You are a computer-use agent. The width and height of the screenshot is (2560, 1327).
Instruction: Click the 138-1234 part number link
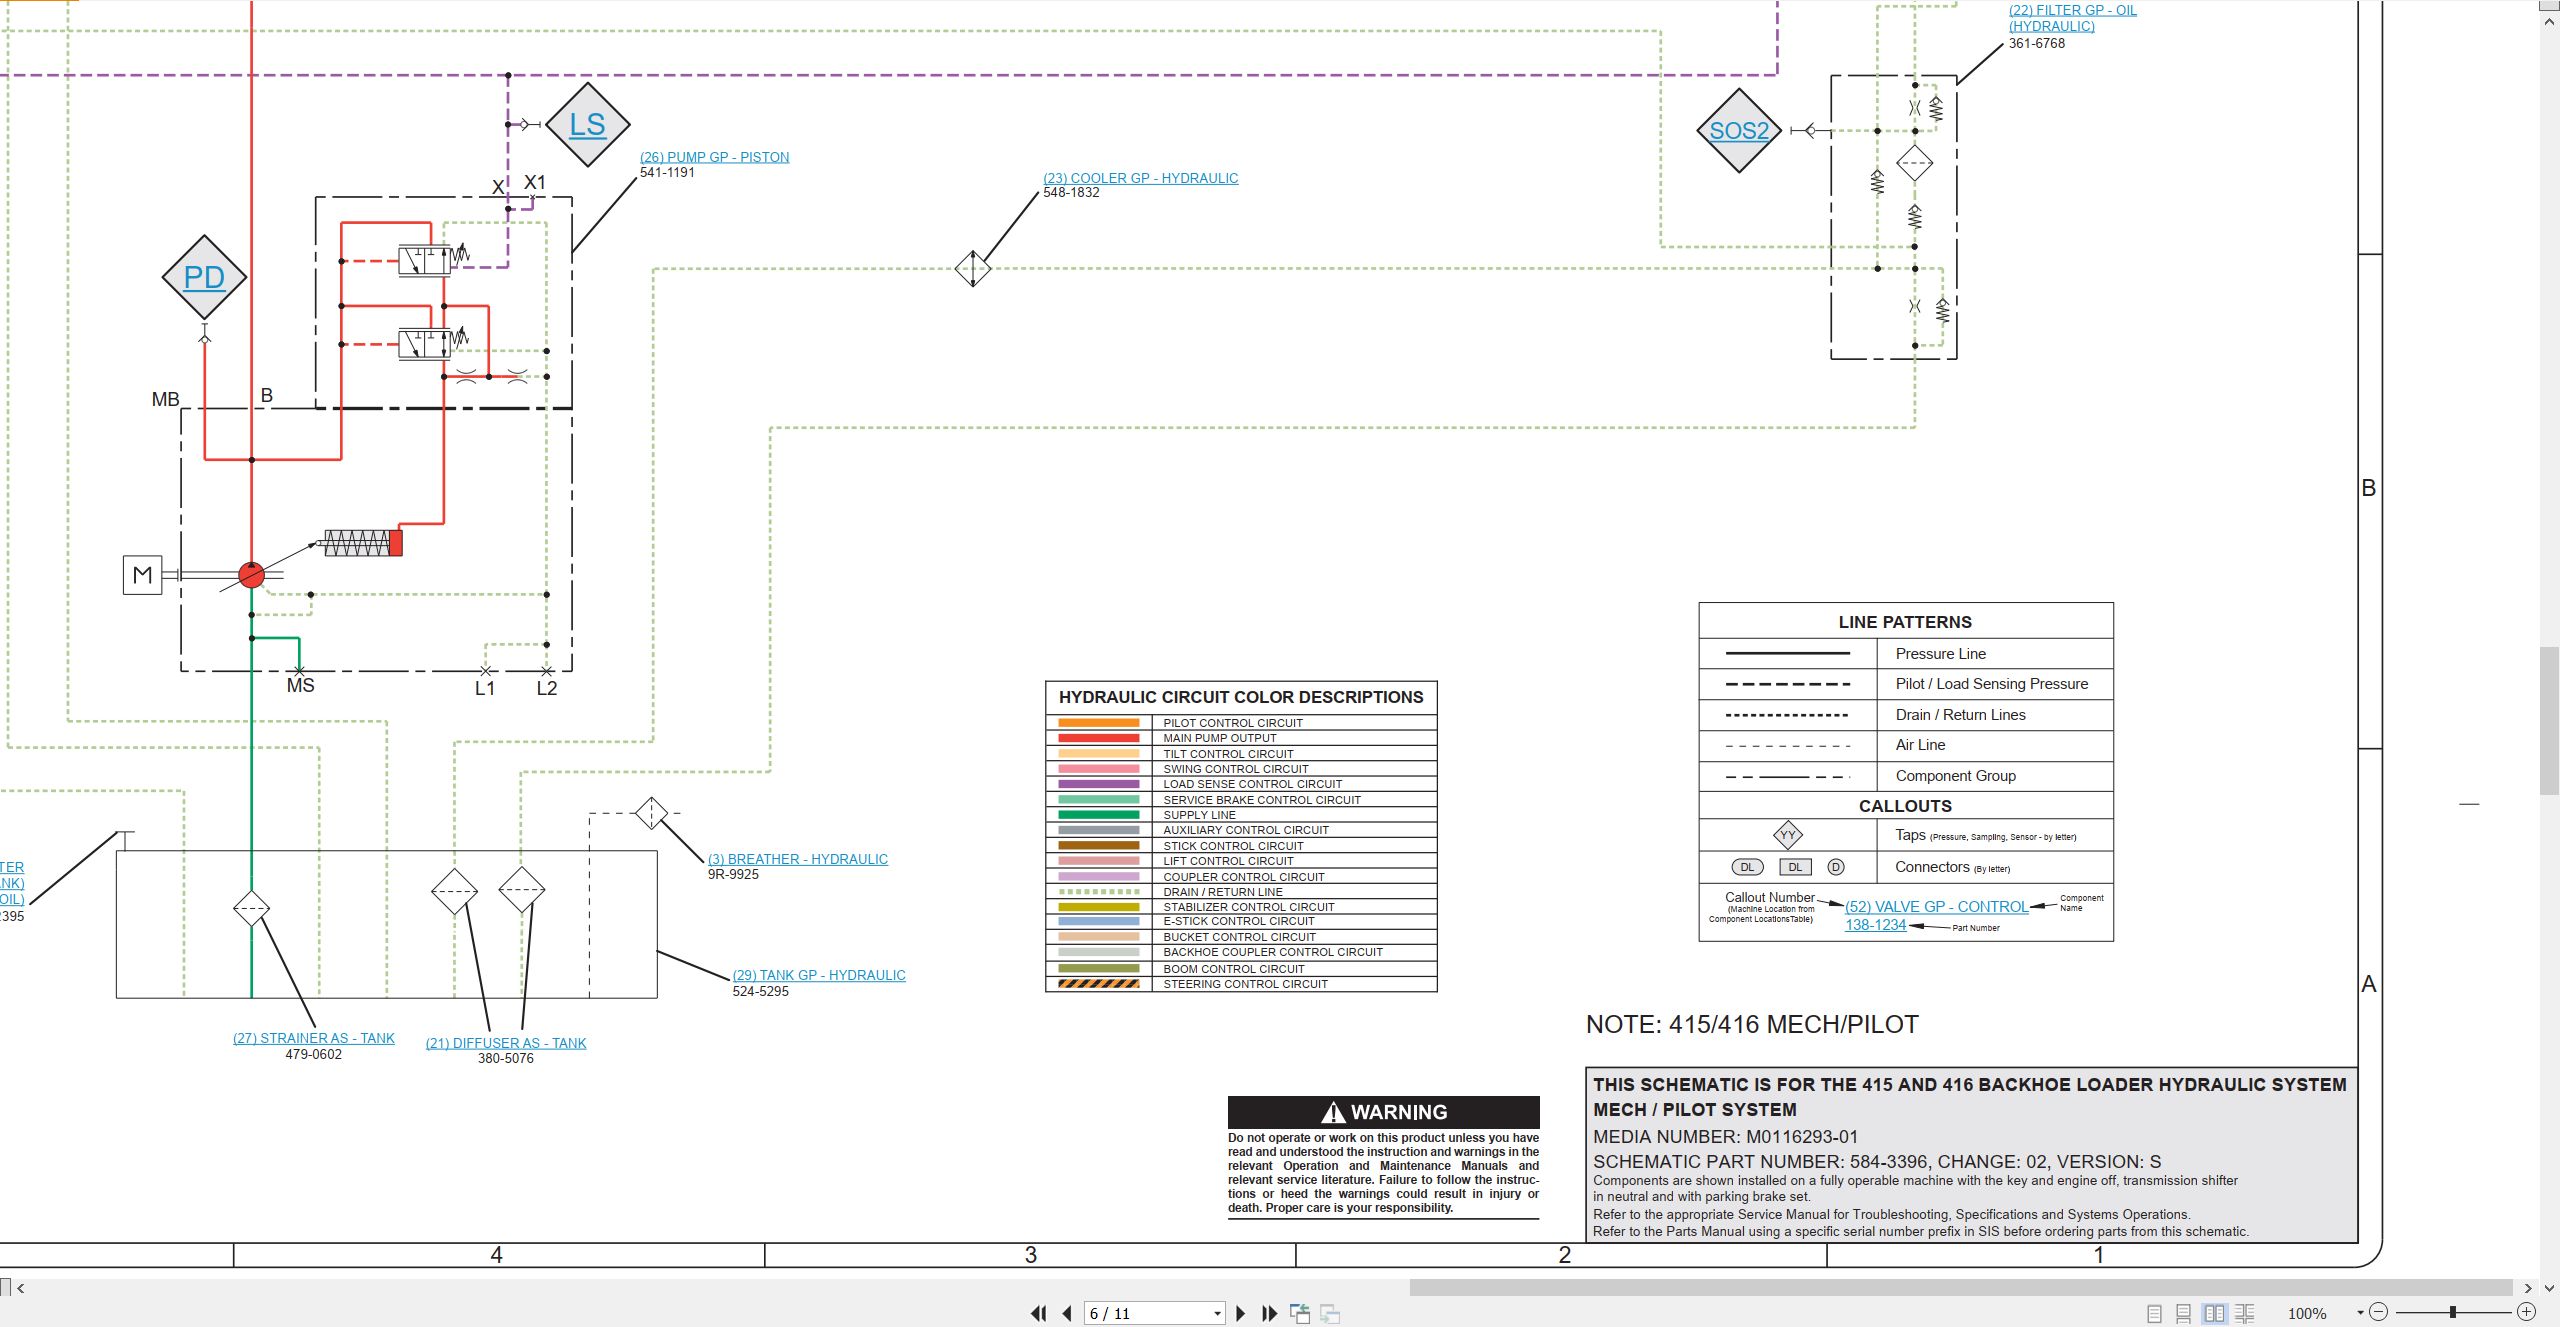click(1875, 925)
